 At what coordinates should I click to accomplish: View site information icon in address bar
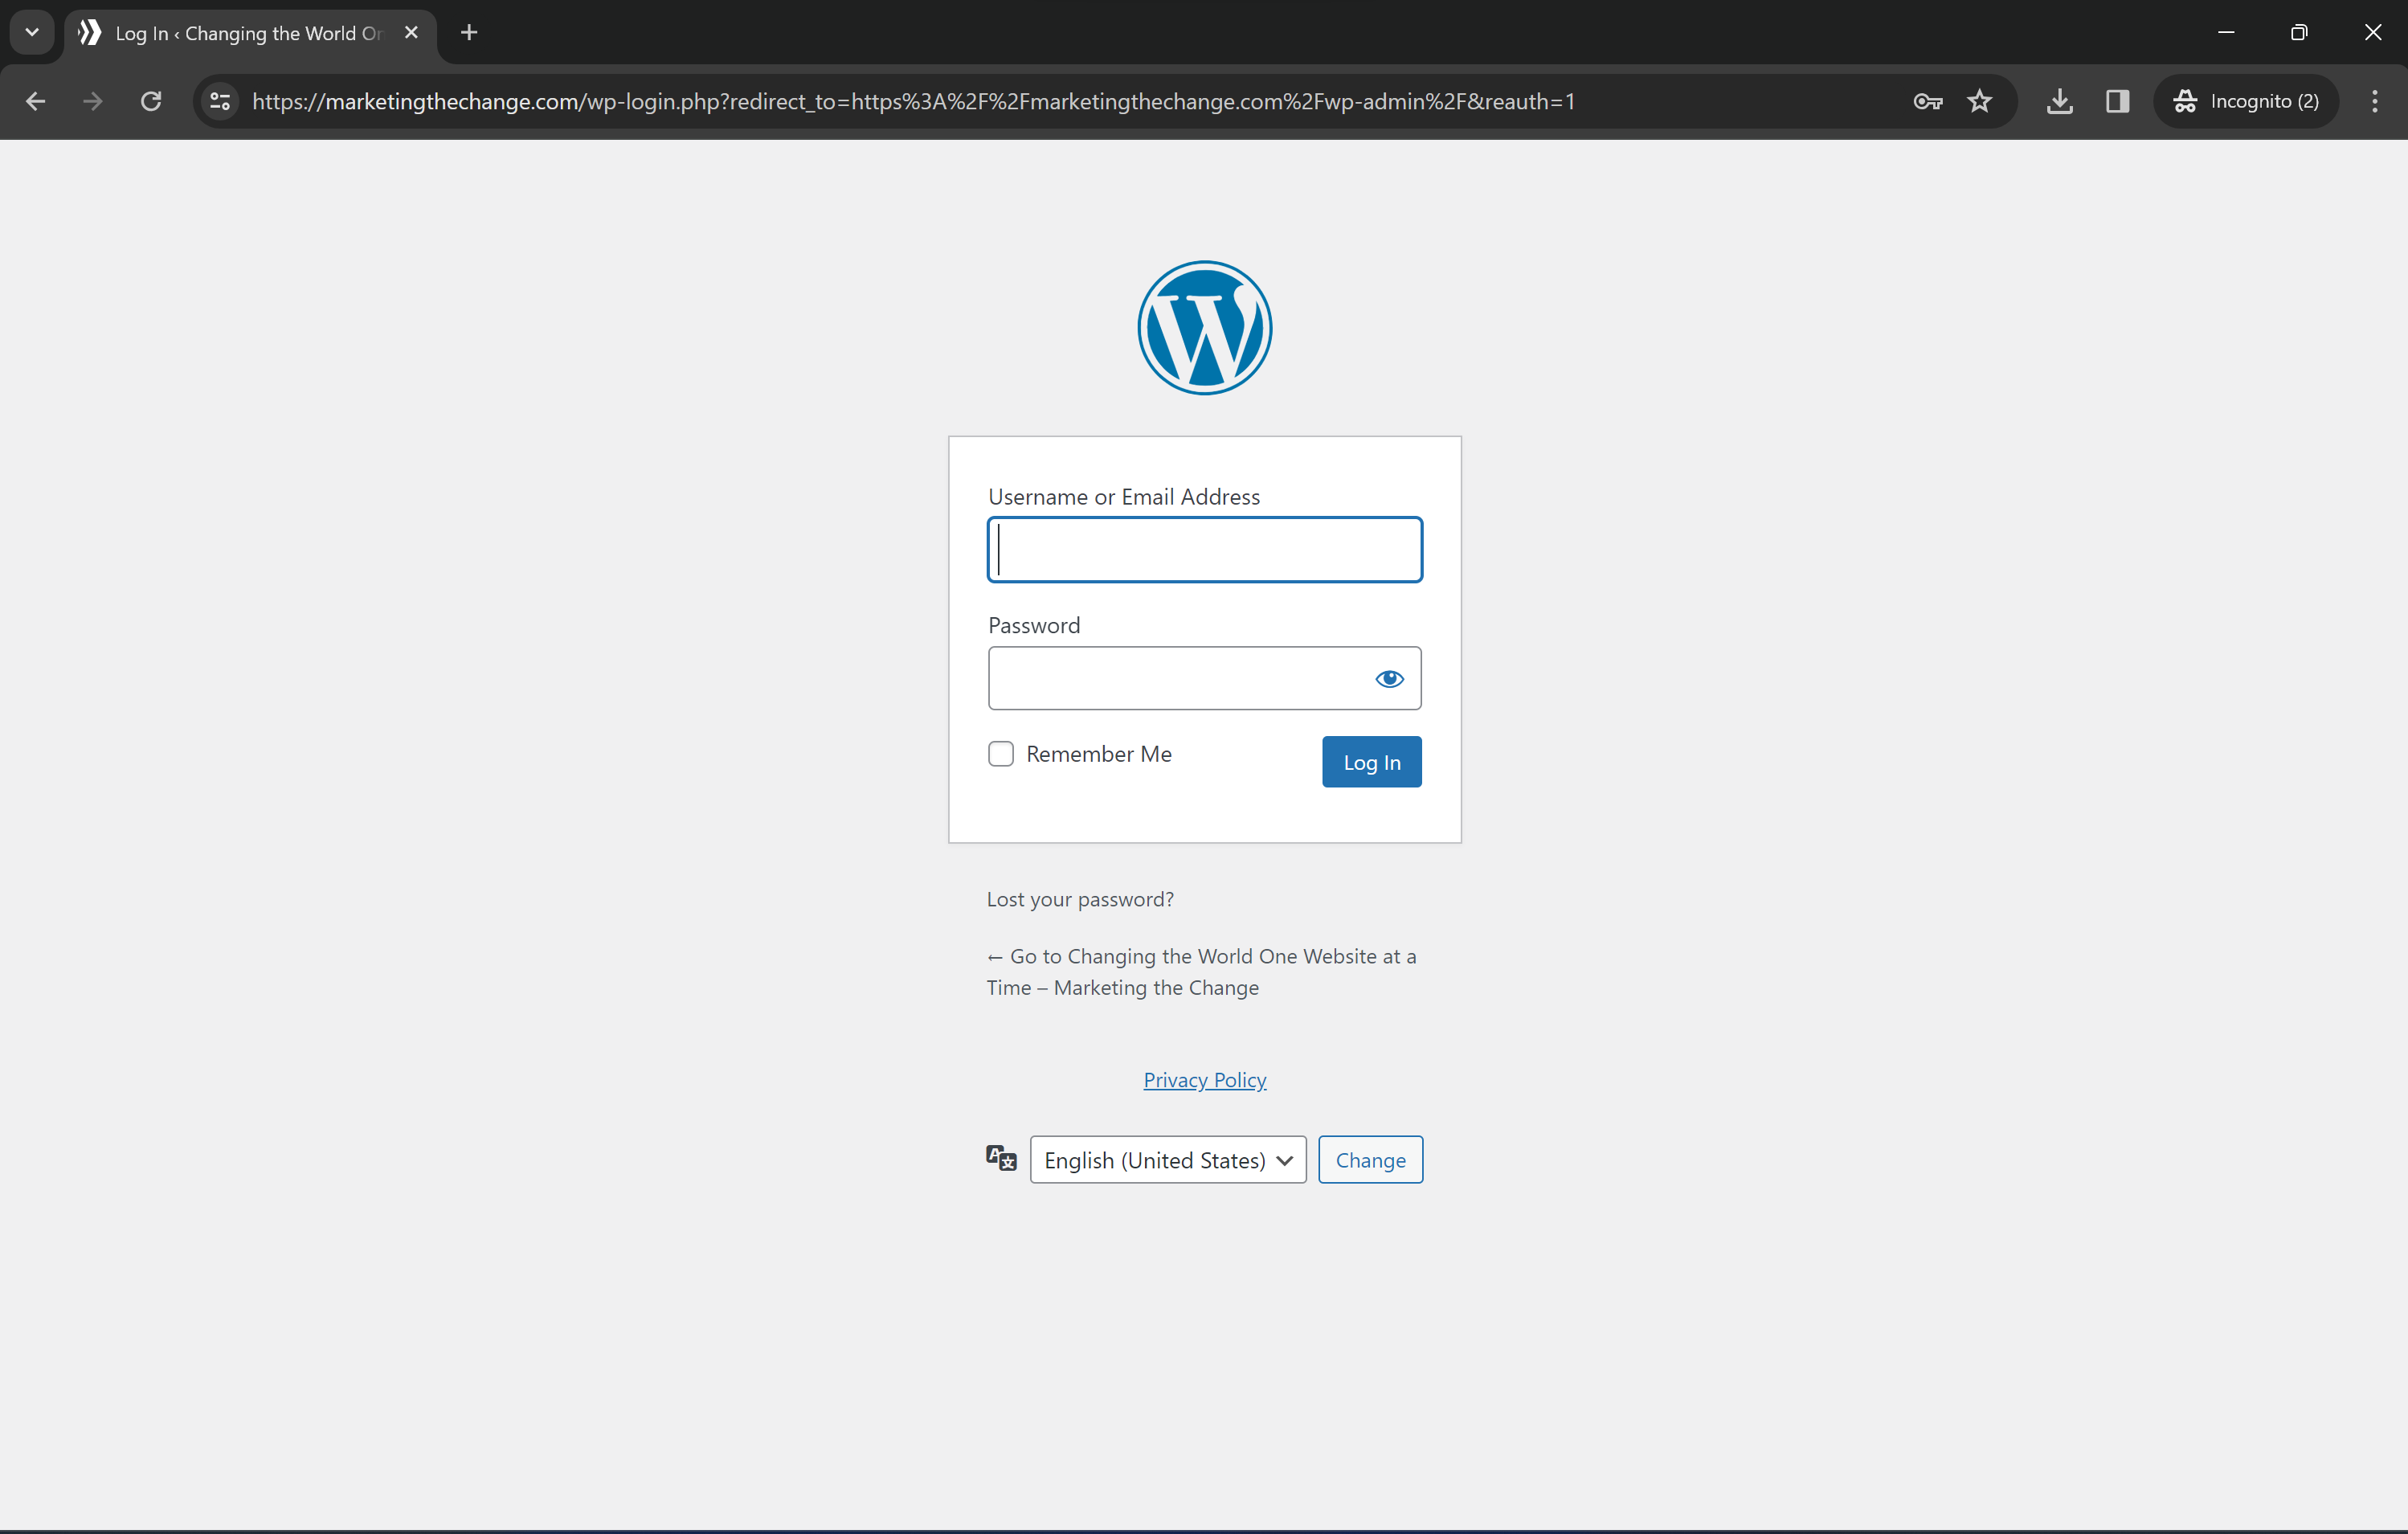pyautogui.click(x=220, y=101)
